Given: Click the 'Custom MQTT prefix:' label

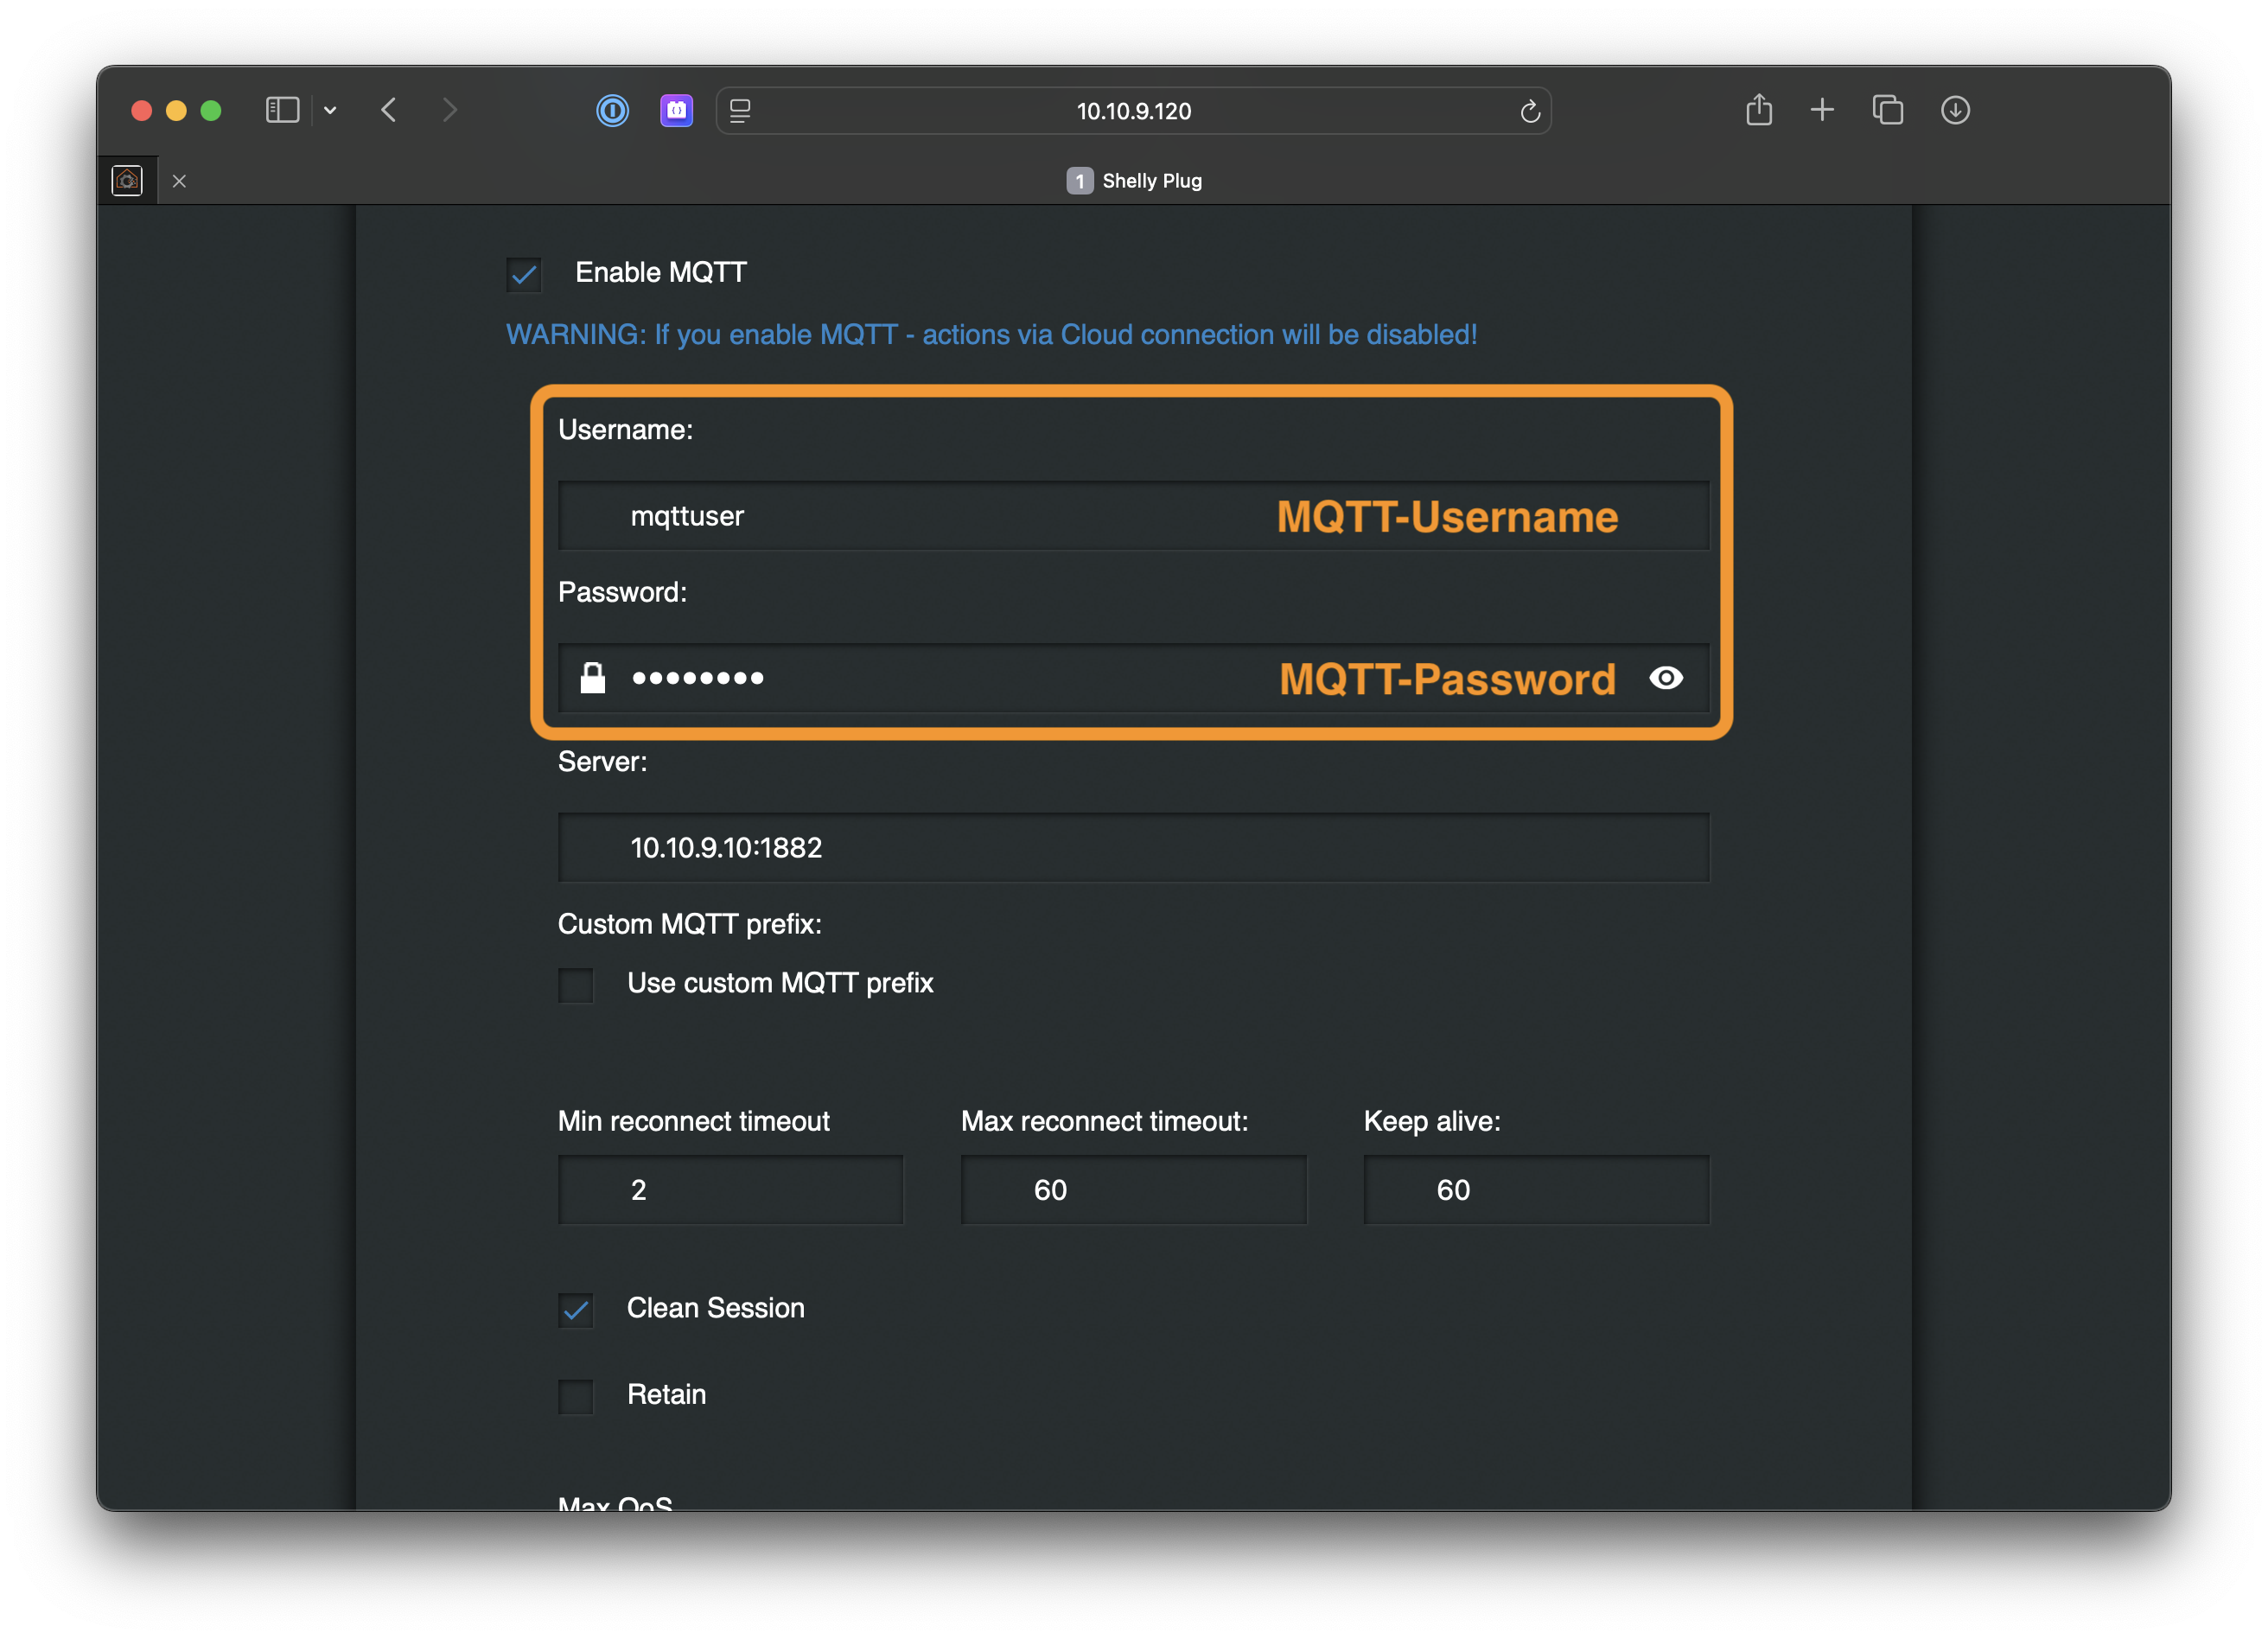Looking at the screenshot, I should tap(690, 924).
